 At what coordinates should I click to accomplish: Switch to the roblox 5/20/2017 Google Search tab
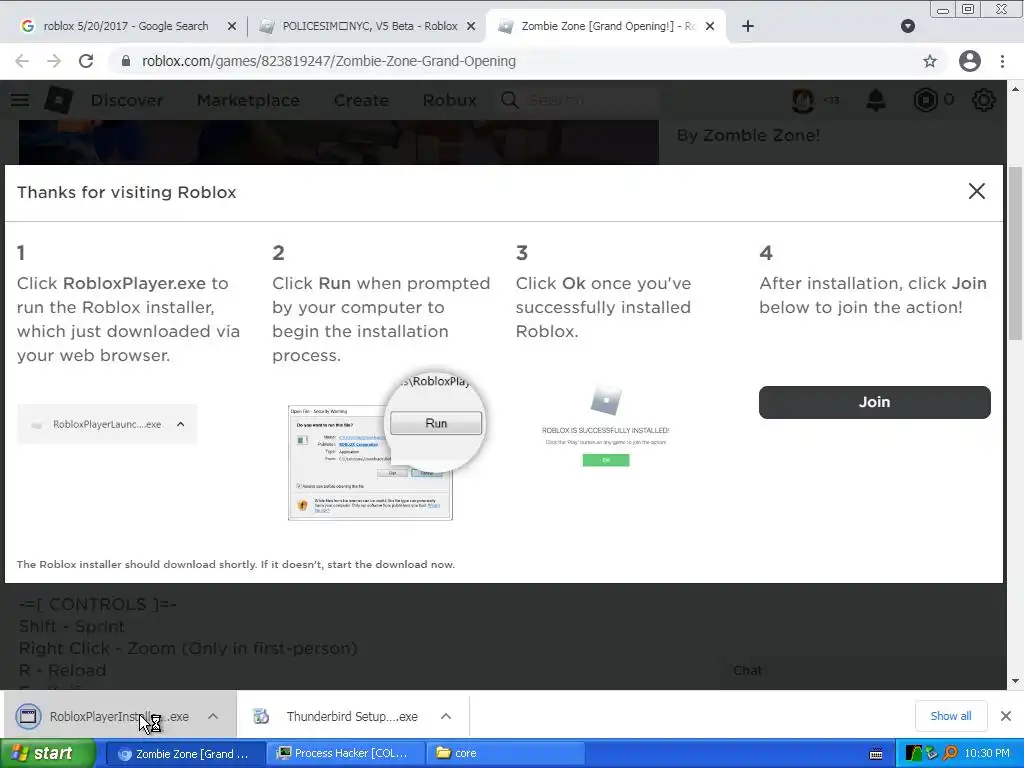tap(125, 26)
